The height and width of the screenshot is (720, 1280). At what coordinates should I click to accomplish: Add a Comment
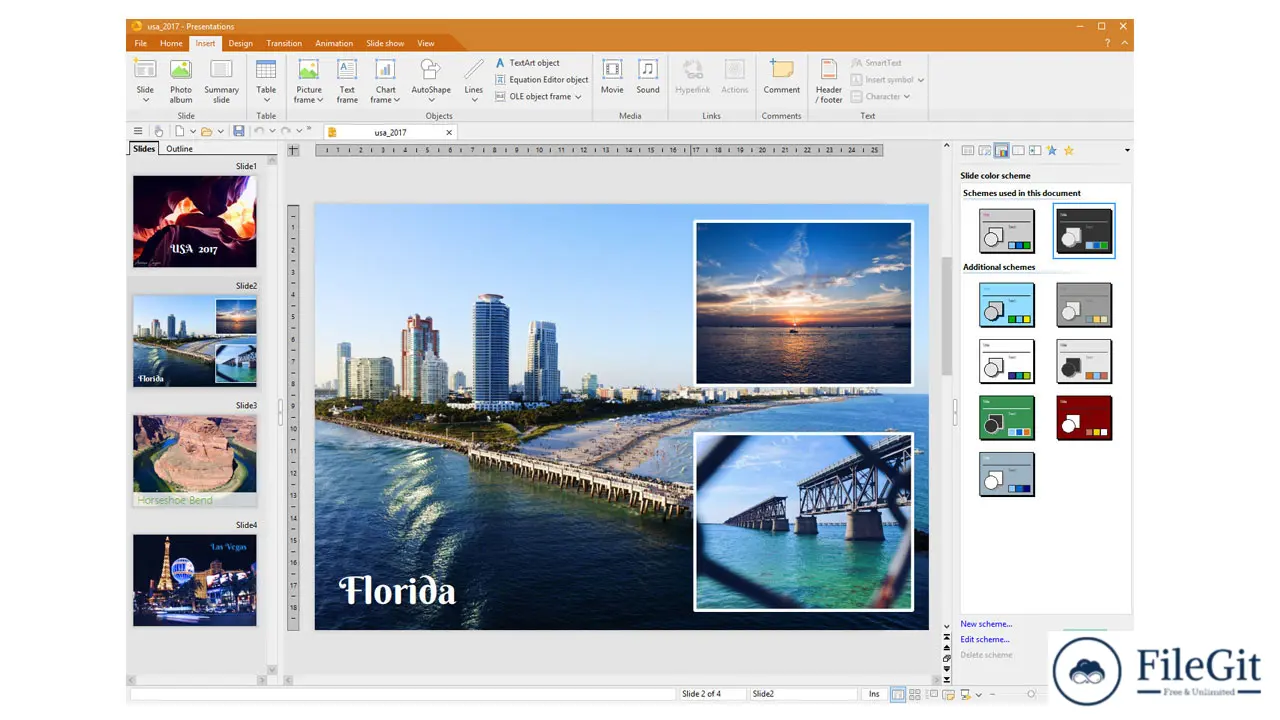[x=781, y=76]
